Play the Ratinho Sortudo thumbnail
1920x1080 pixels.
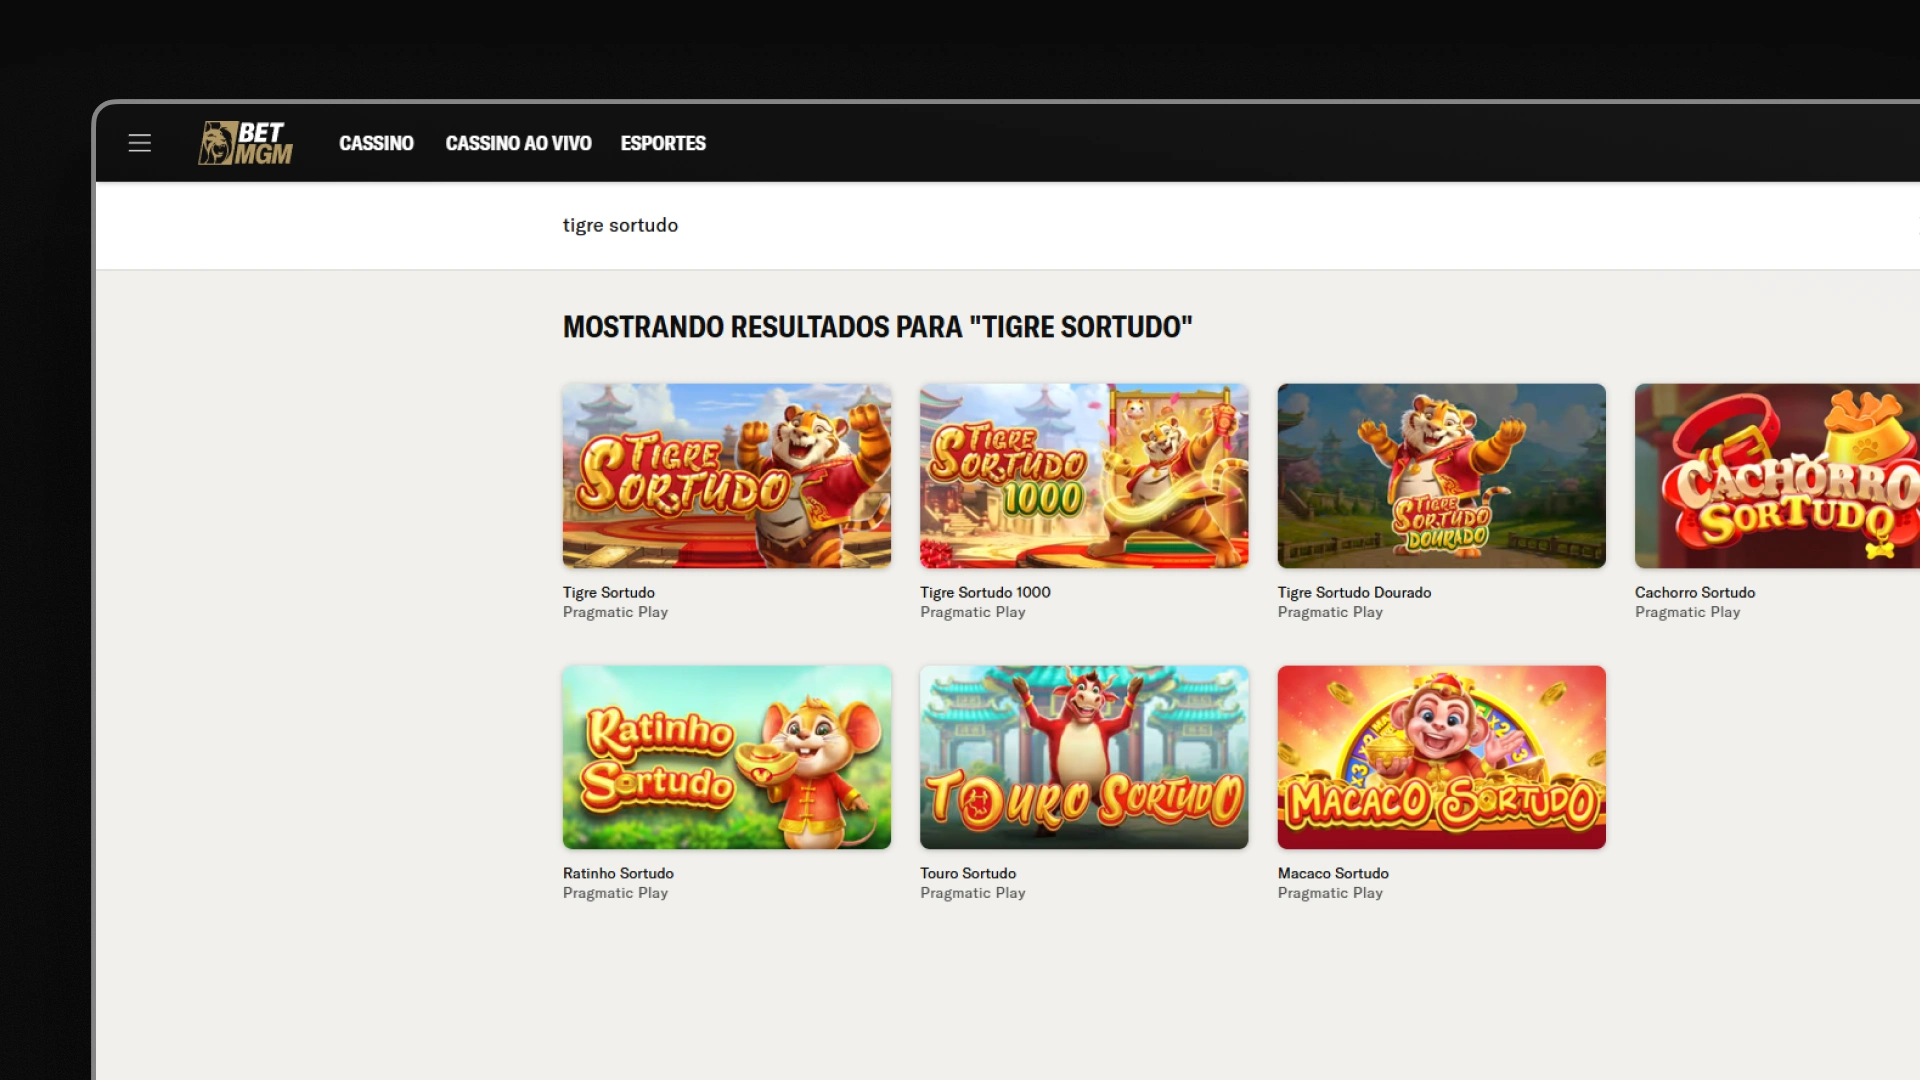click(727, 757)
